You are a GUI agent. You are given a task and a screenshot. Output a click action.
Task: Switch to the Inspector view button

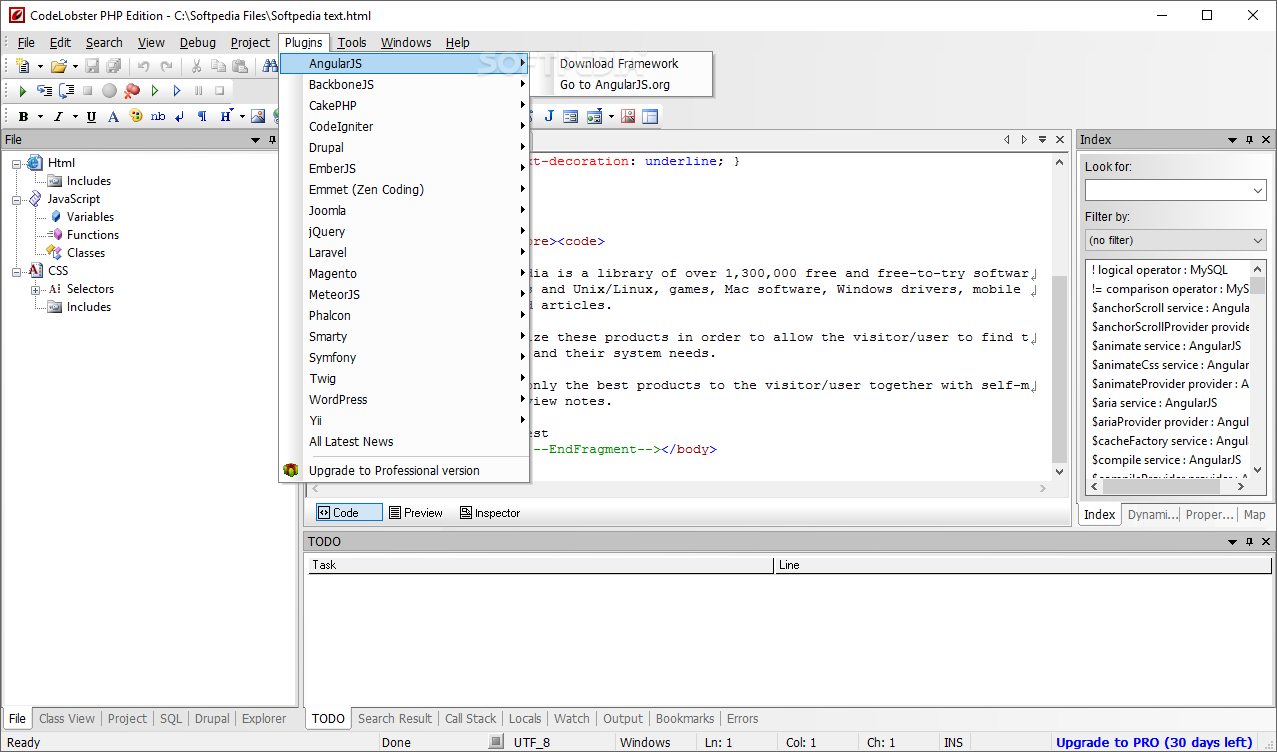click(x=490, y=513)
